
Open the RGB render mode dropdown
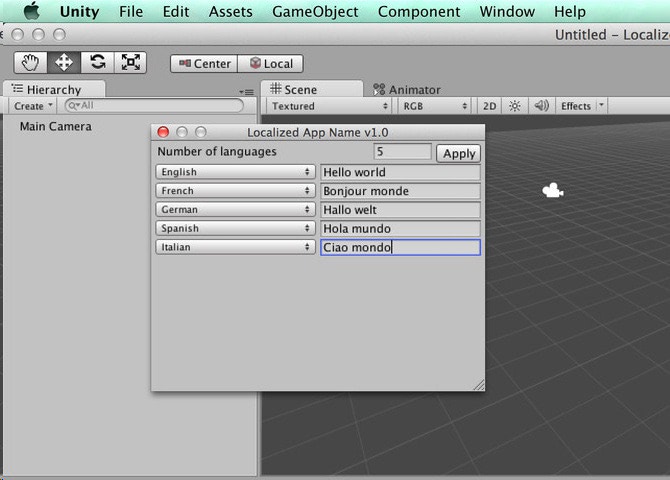[434, 106]
